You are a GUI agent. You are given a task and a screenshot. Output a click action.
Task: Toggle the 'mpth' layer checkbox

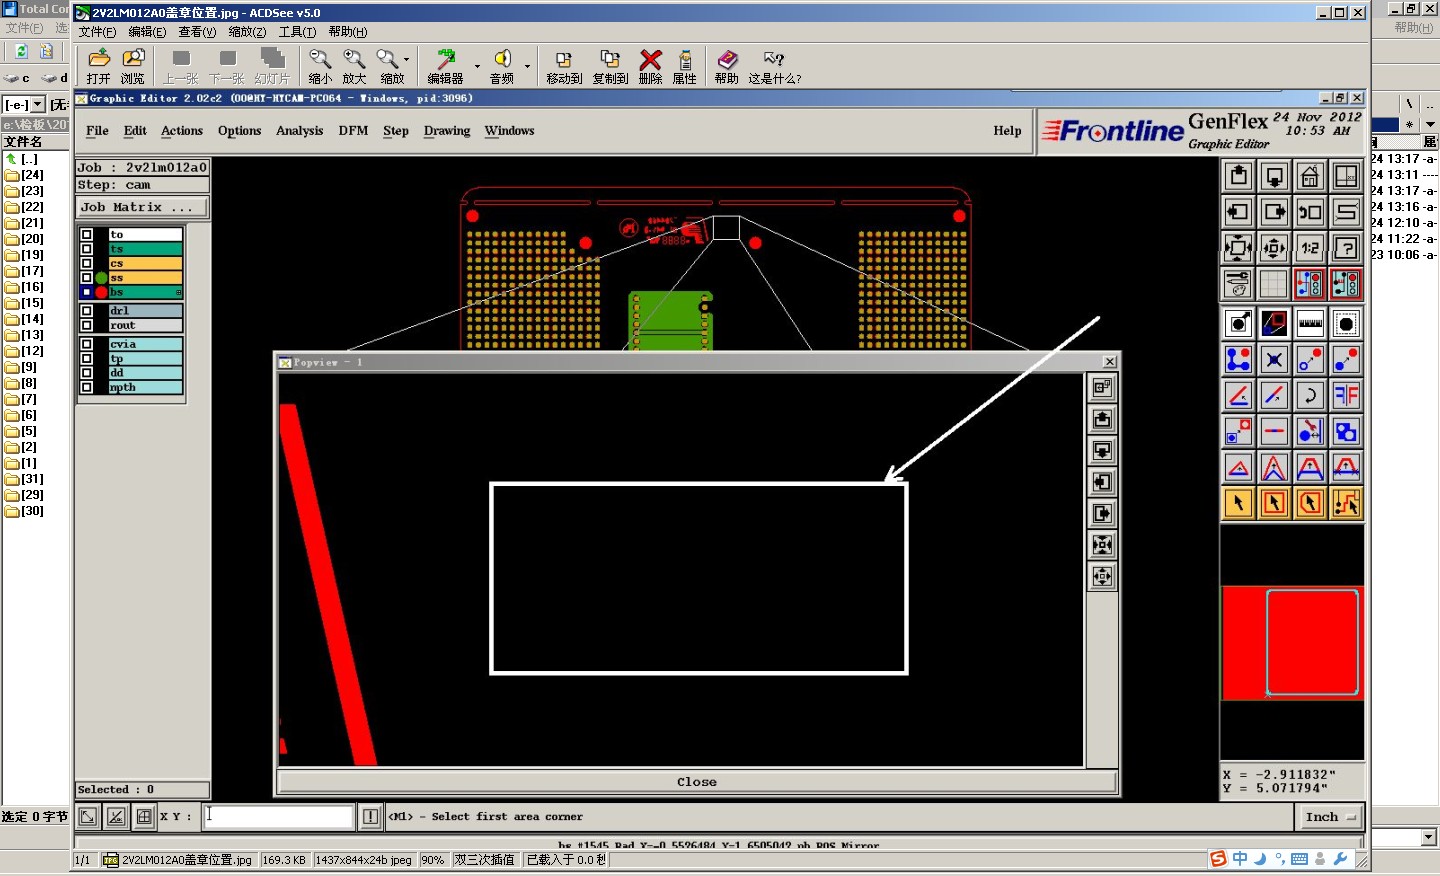pos(87,387)
